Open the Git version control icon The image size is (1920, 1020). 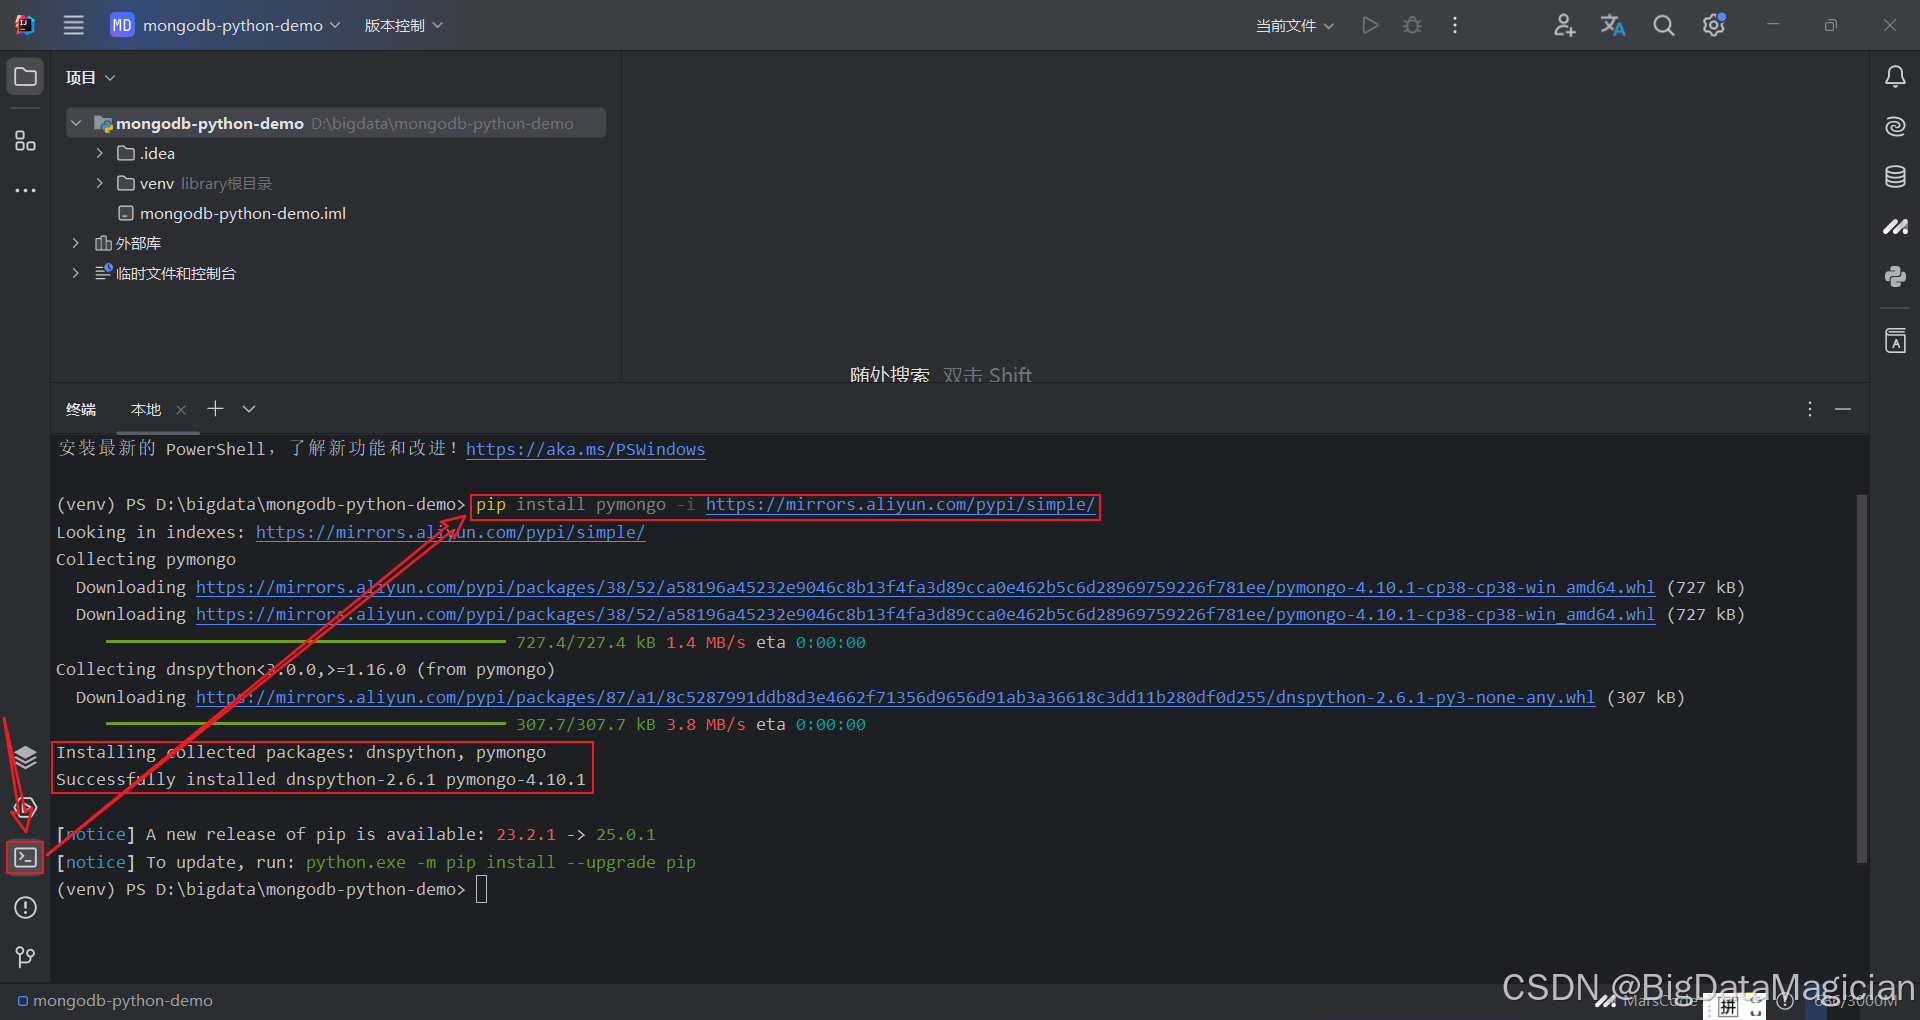(x=25, y=957)
